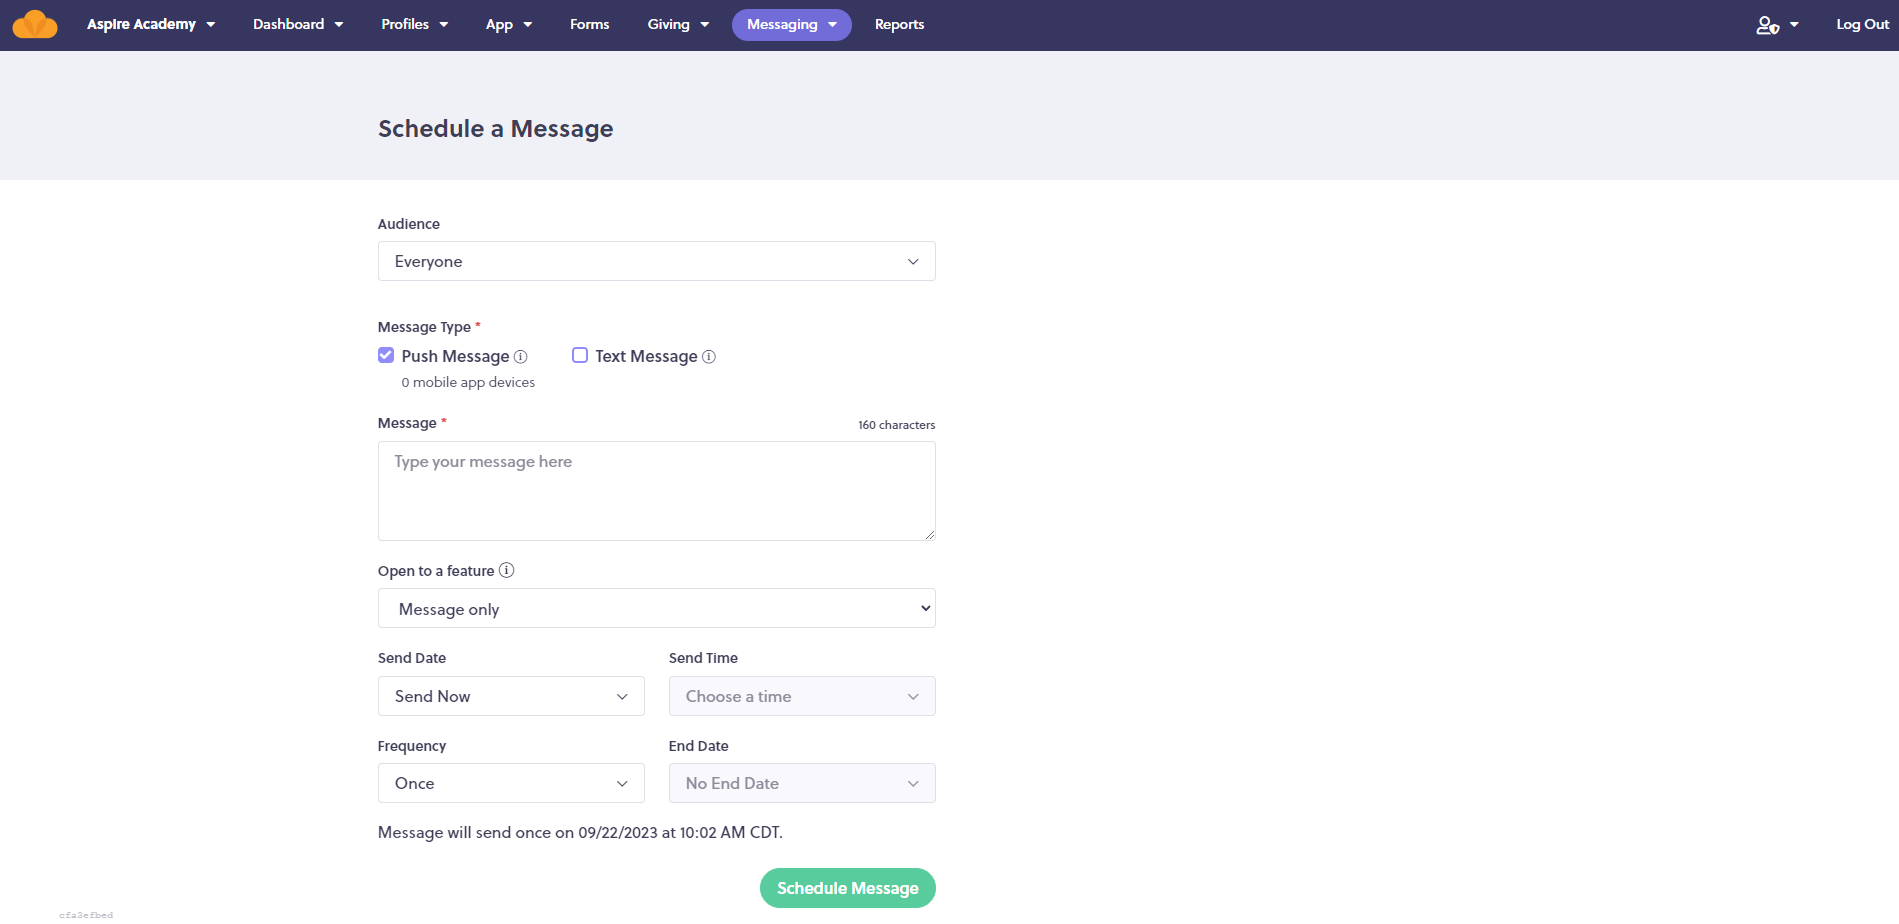This screenshot has height=924, width=1899.
Task: Open the Audience dropdown set to Everyone
Action: (656, 261)
